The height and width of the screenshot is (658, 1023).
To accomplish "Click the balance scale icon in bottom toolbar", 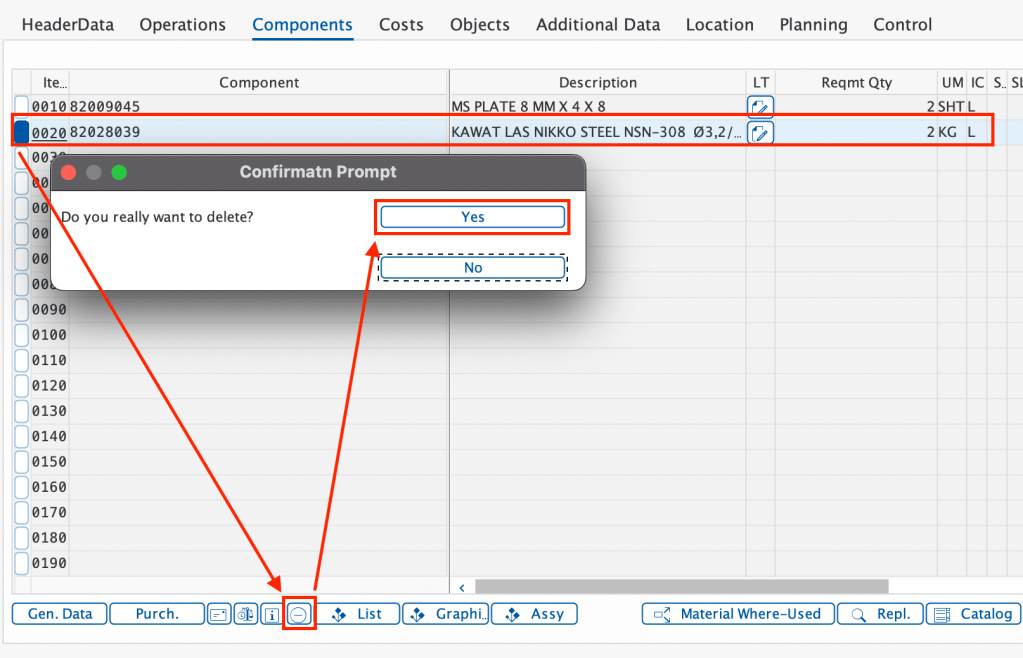I will pyautogui.click(x=245, y=614).
